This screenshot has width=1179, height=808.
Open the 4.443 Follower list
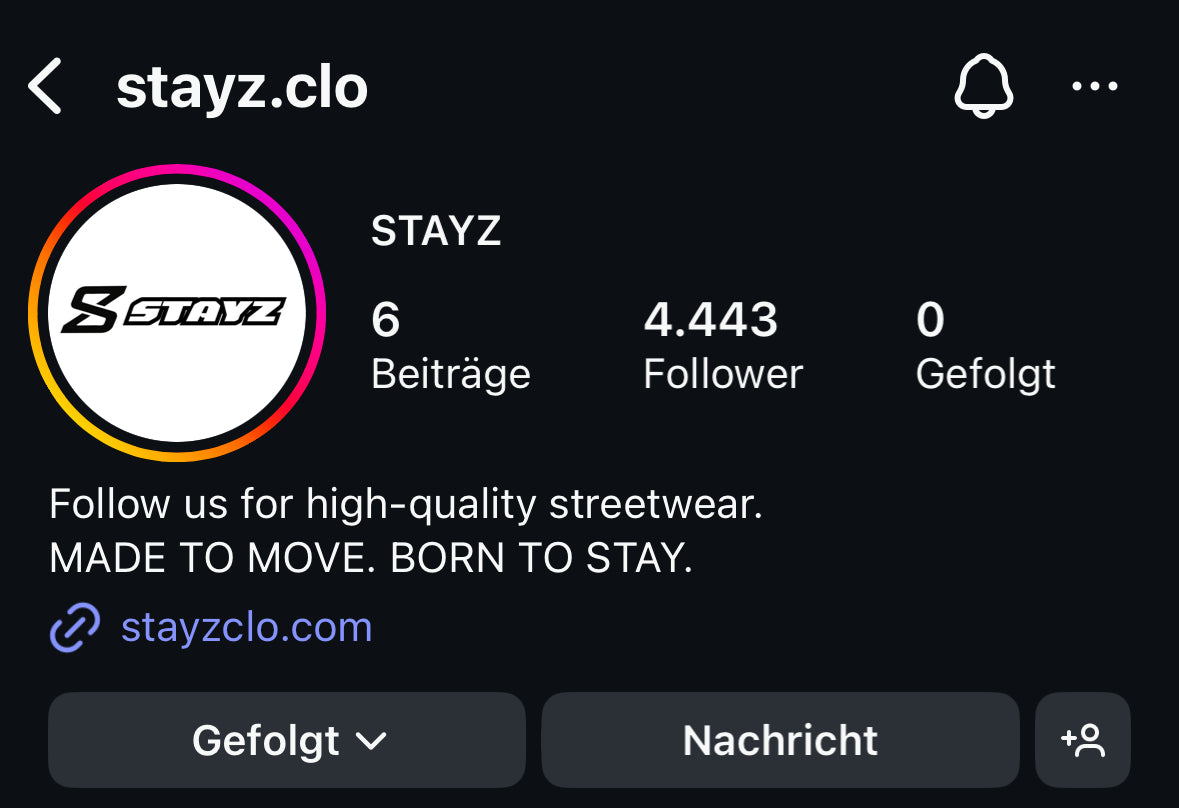[723, 346]
